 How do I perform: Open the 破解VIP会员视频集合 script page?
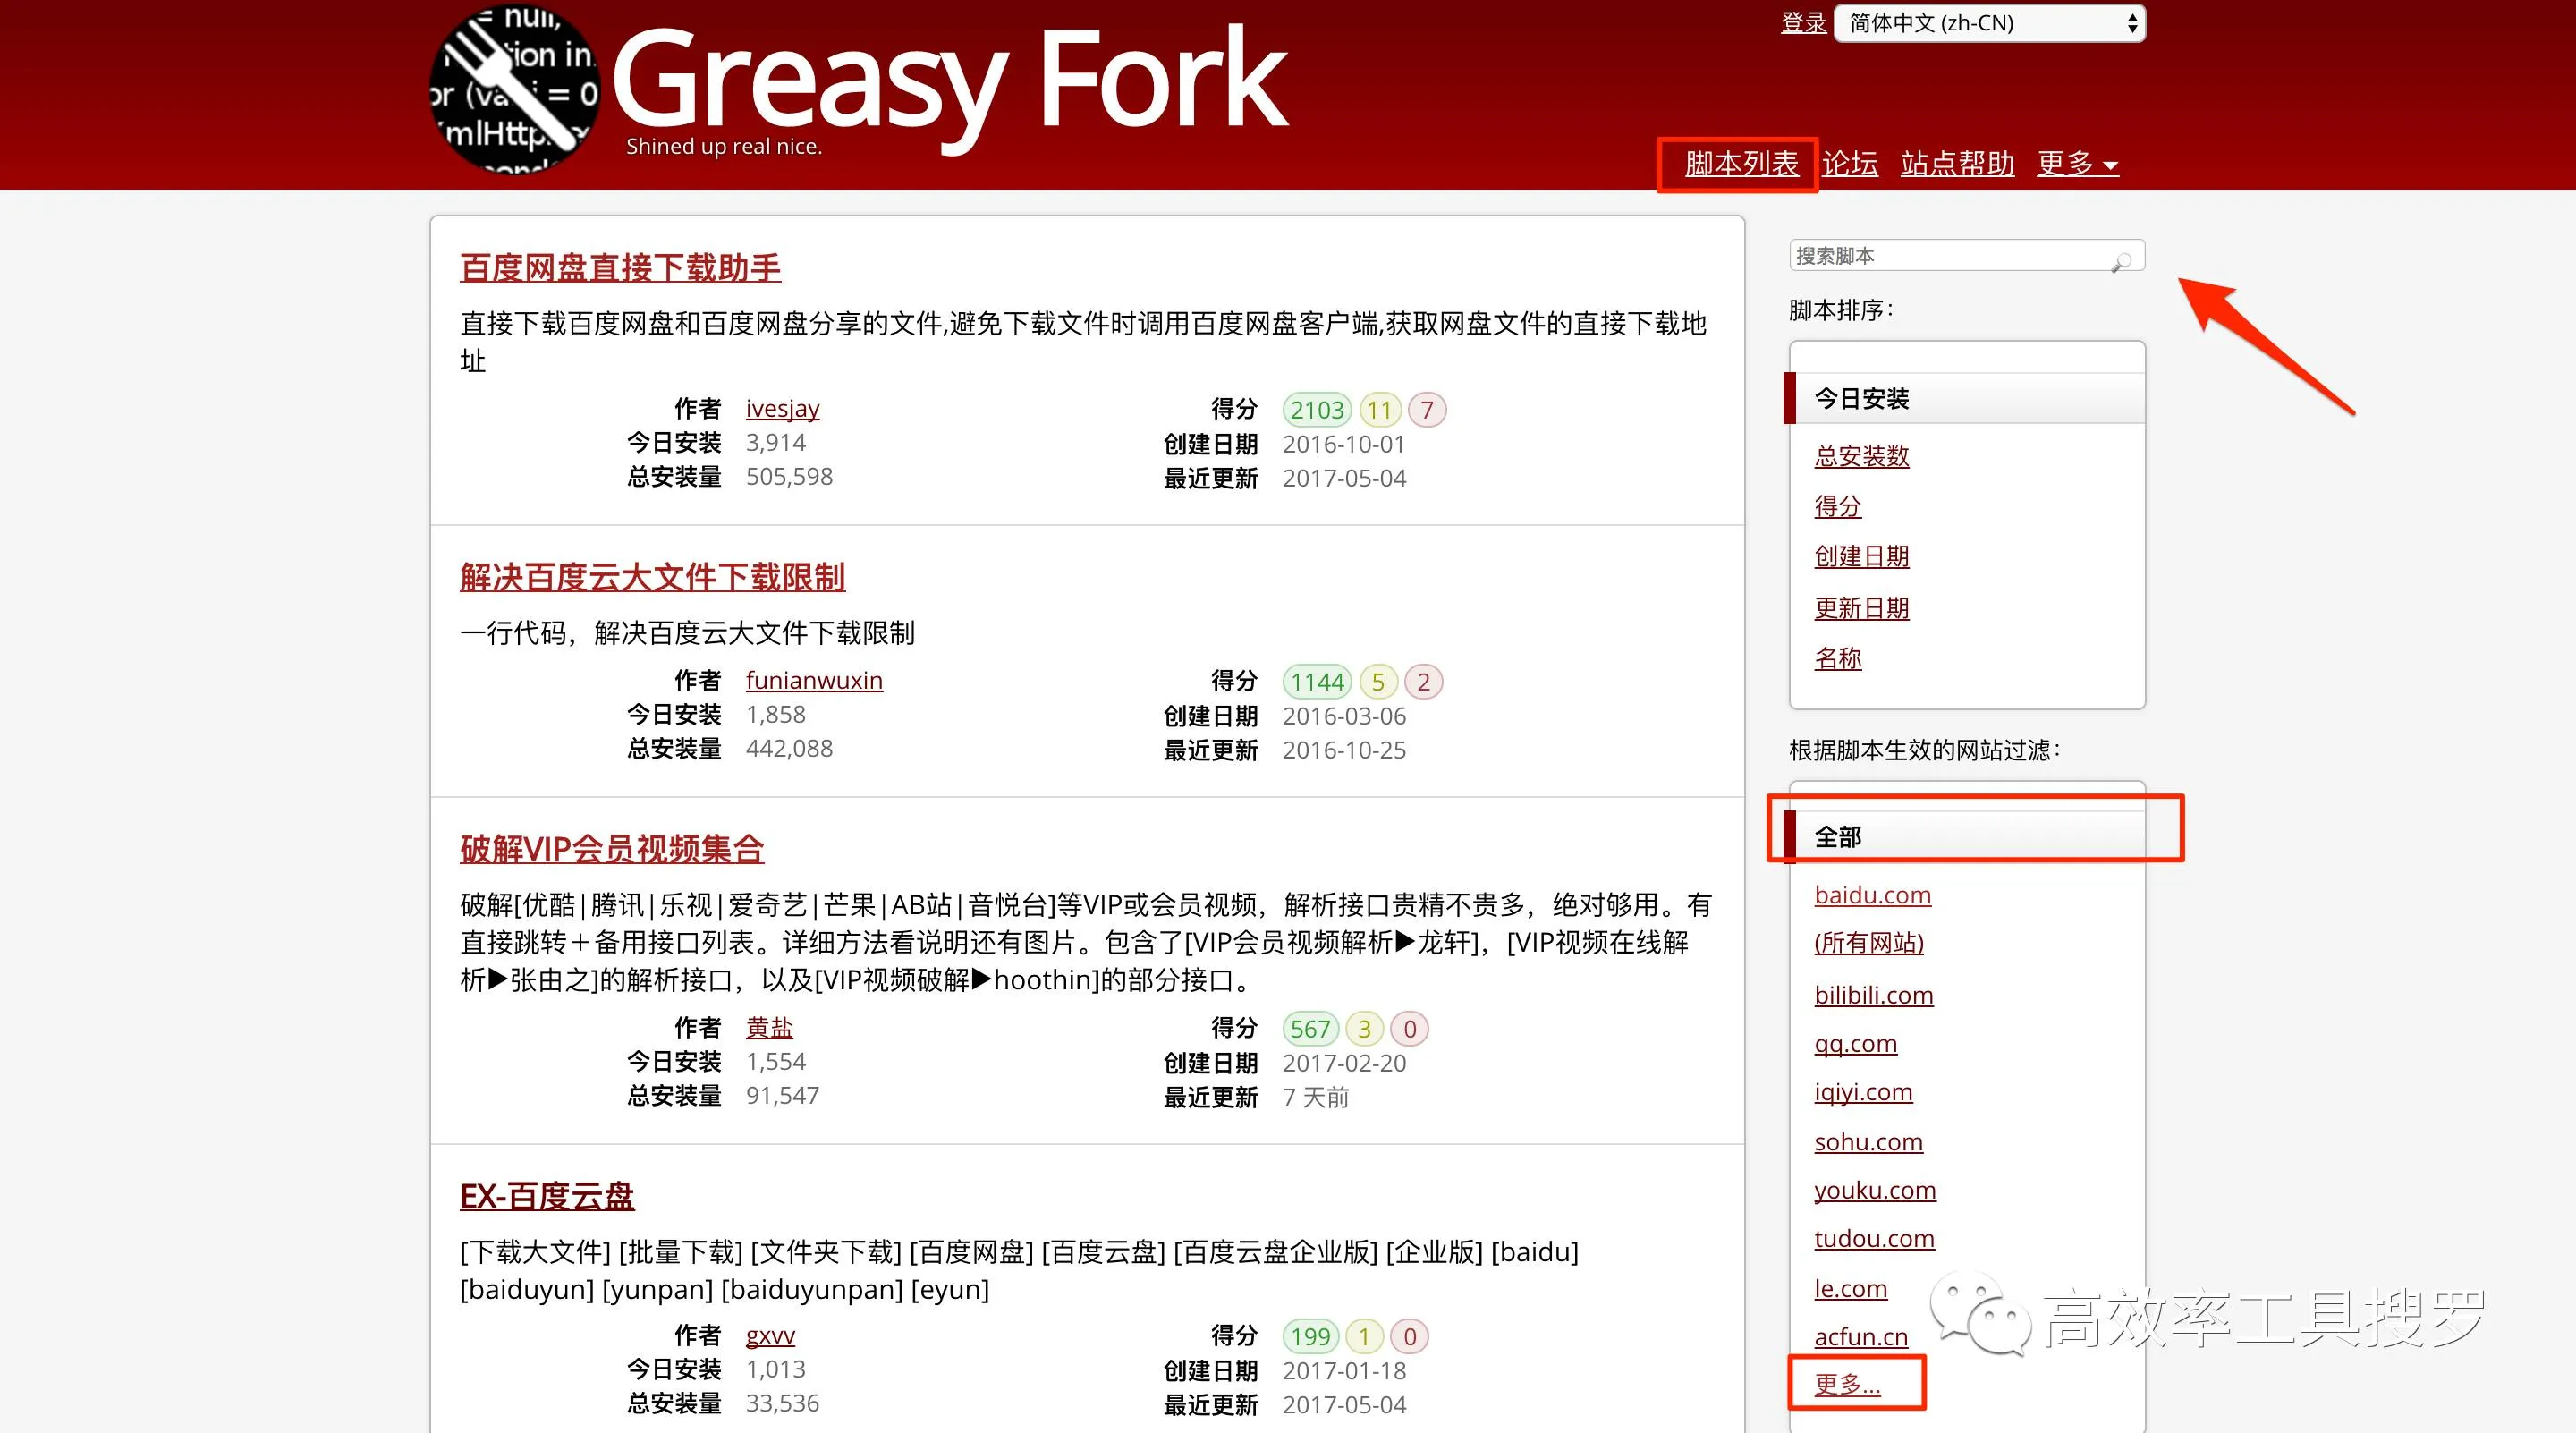[612, 849]
